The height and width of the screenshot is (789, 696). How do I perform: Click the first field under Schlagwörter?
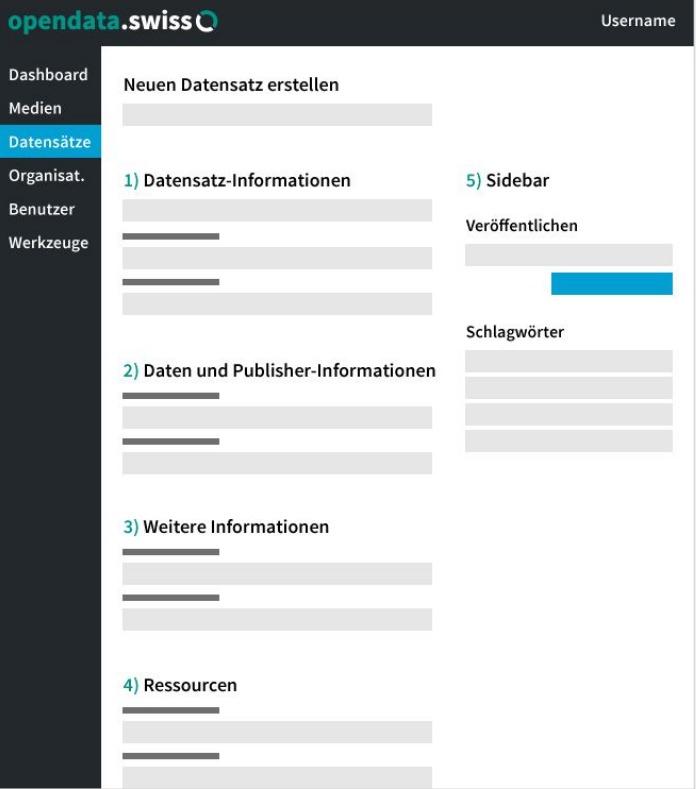coord(569,361)
